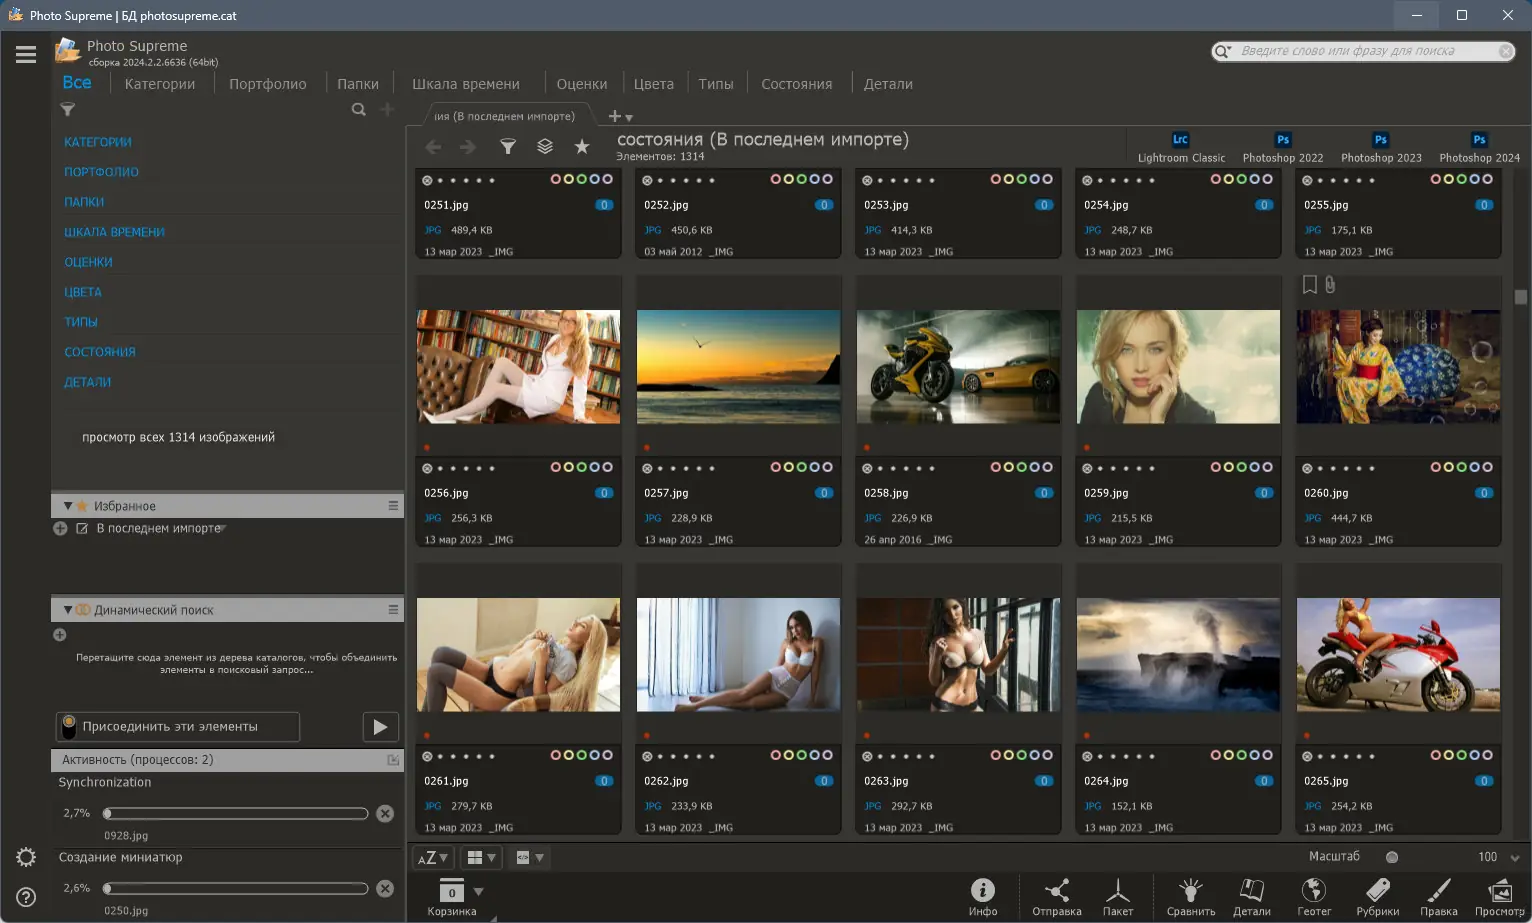Clear the rating of 0256.jpg
Screen dimensions: 1532x923
click(x=427, y=469)
